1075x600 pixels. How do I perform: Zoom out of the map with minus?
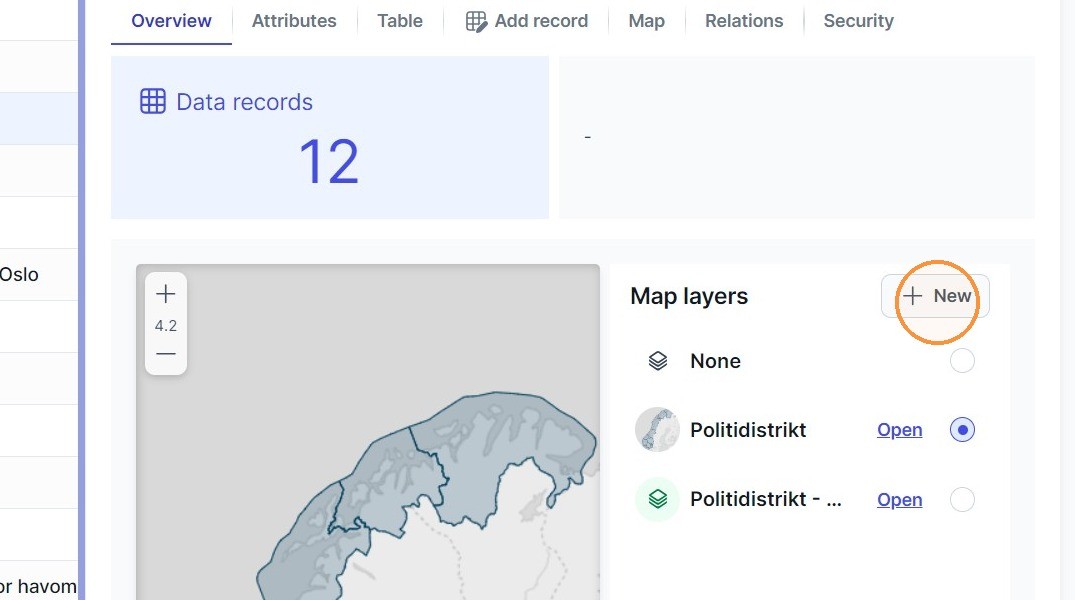point(165,354)
